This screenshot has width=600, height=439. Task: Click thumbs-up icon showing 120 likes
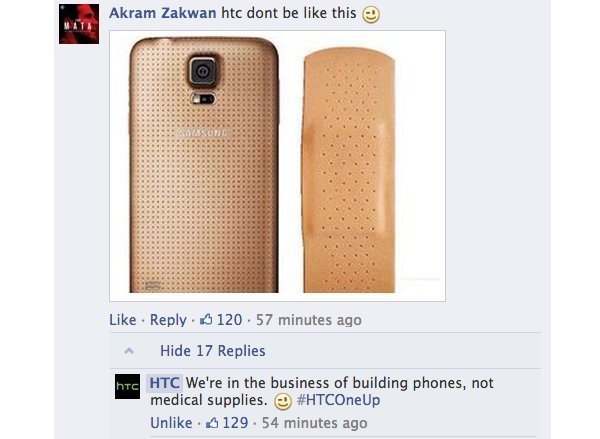pyautogui.click(x=206, y=320)
